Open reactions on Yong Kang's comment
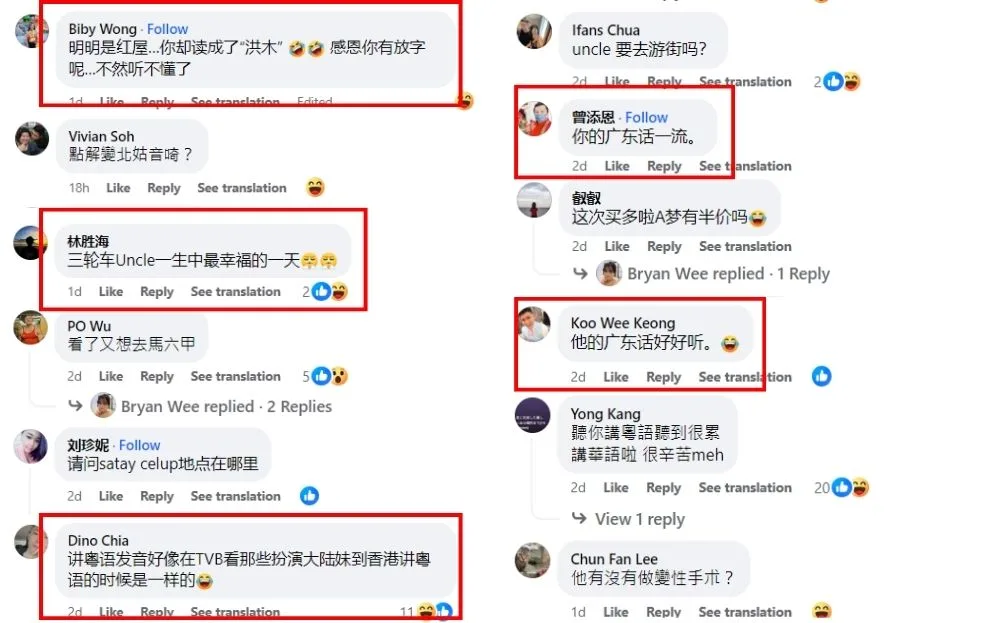 pos(841,488)
